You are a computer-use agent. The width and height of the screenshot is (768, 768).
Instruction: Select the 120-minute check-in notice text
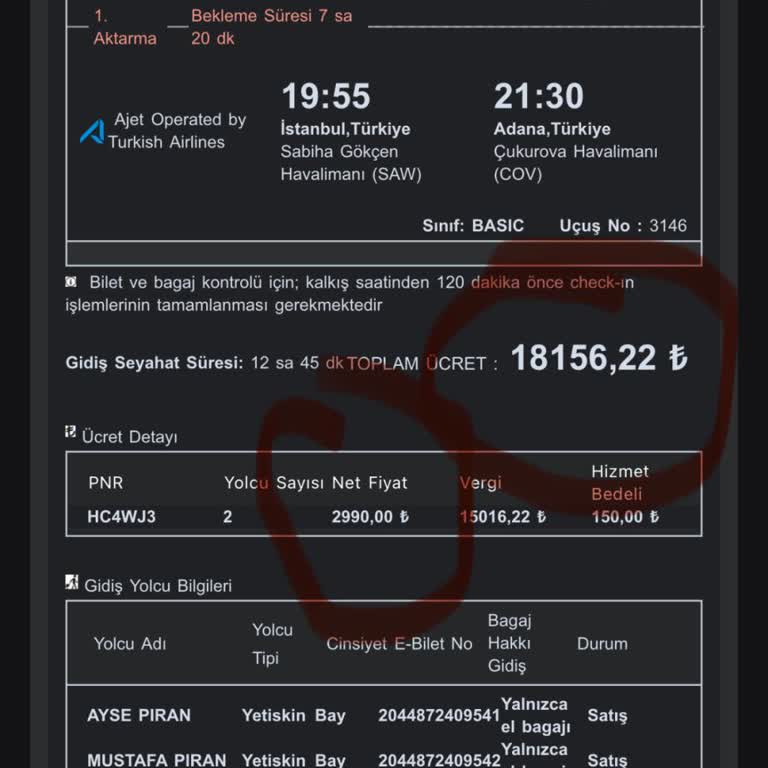click(x=350, y=293)
